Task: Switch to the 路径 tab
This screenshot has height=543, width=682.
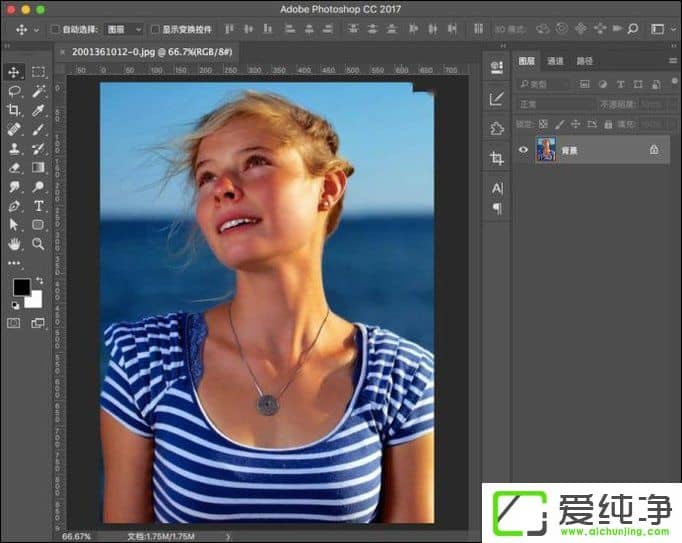Action: click(584, 61)
